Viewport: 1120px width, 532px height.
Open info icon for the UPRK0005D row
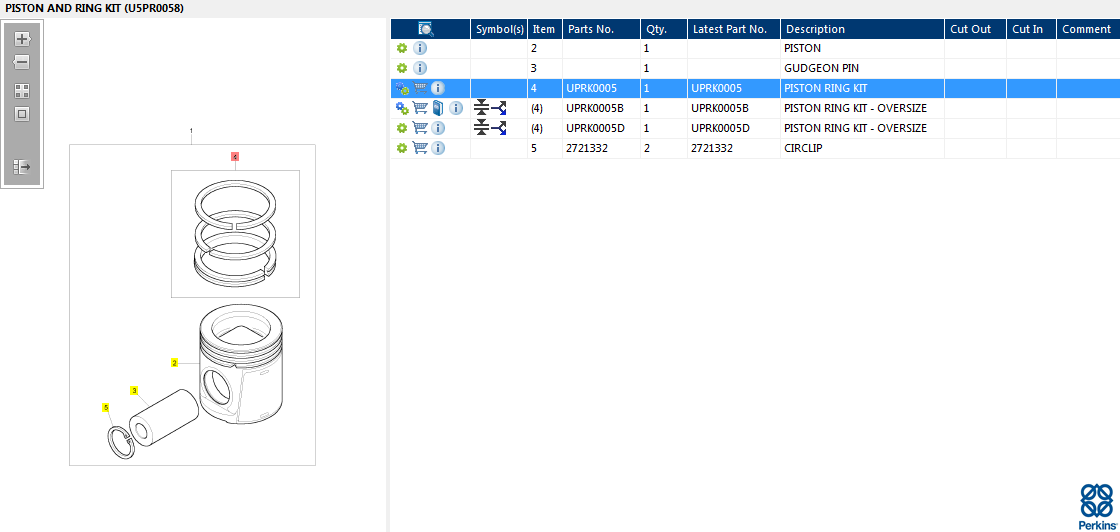pyautogui.click(x=438, y=129)
